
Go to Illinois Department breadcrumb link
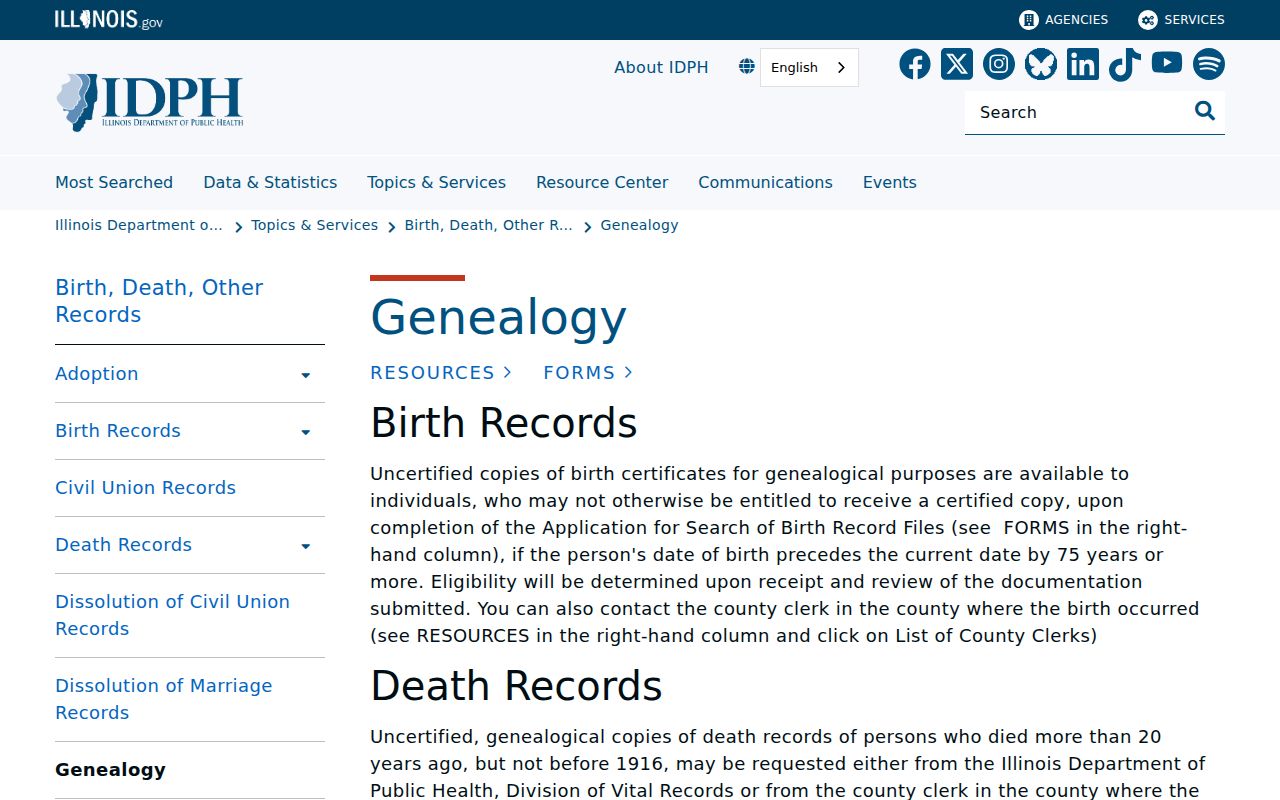[x=139, y=225]
